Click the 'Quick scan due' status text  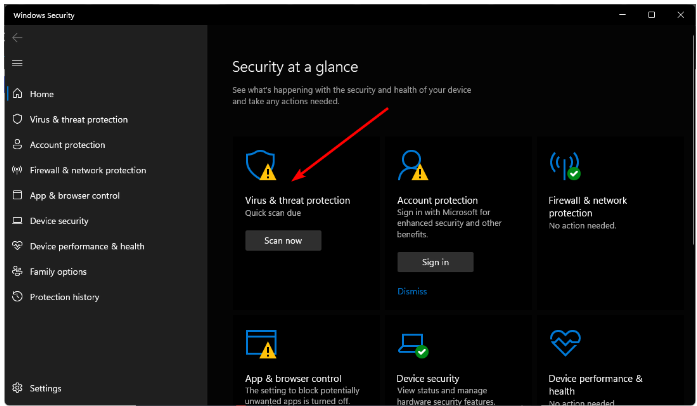point(273,213)
